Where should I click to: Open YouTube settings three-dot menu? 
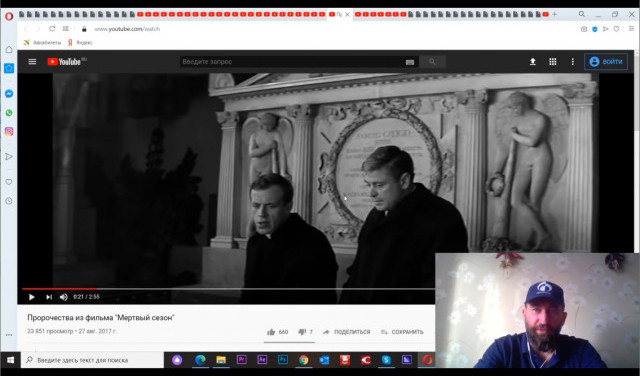(573, 62)
